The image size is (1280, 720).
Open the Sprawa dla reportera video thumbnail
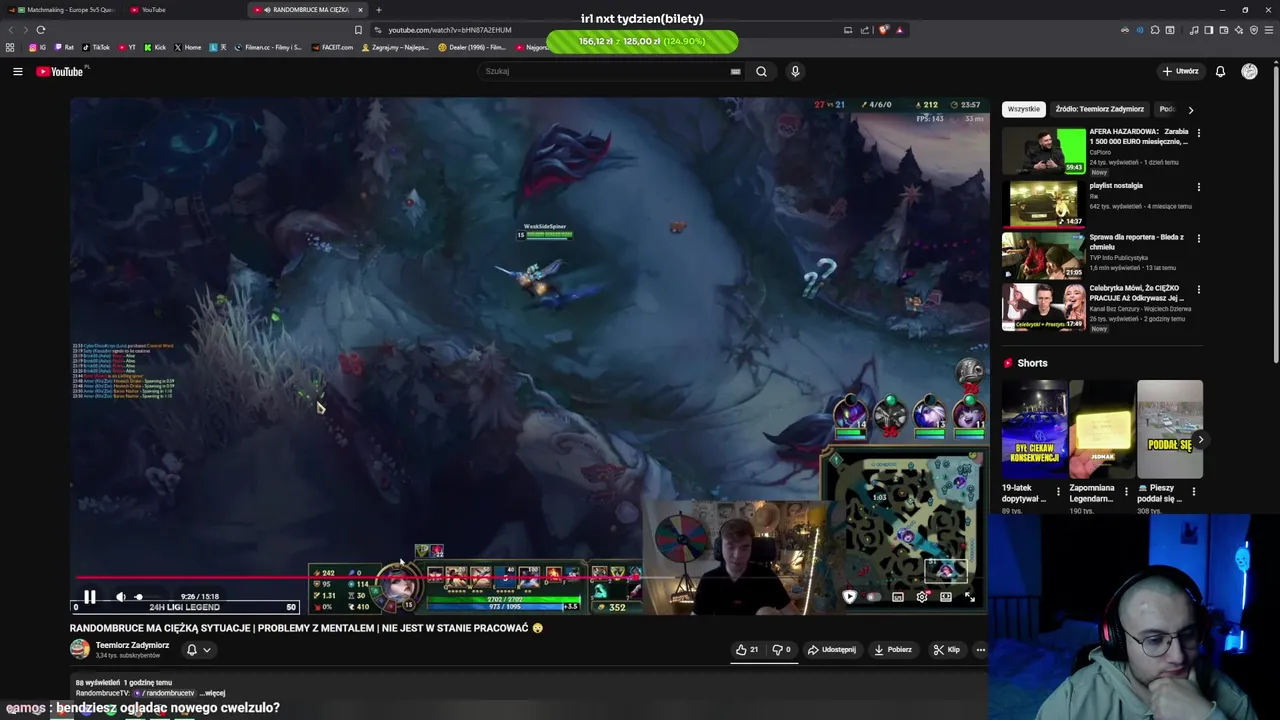click(1044, 255)
